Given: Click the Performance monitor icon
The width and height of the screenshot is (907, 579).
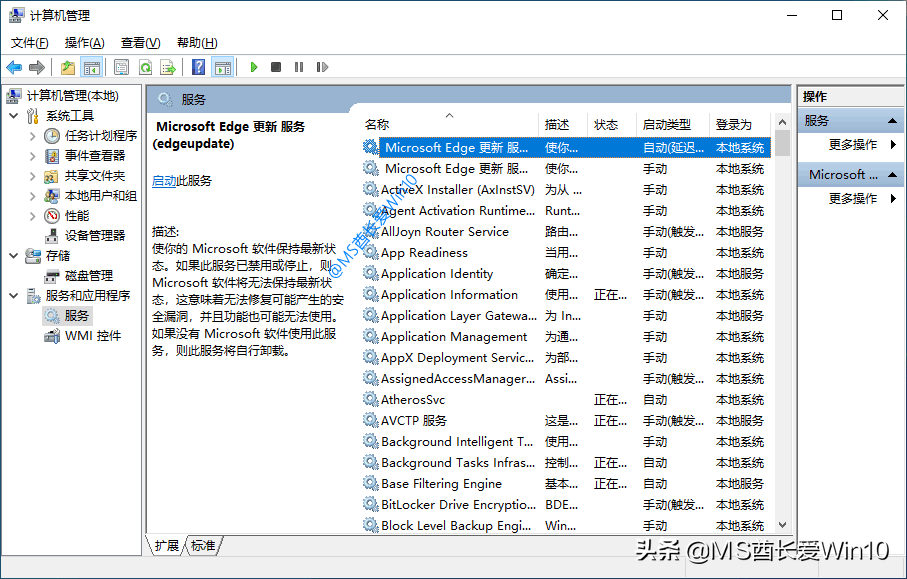Looking at the screenshot, I should (52, 216).
